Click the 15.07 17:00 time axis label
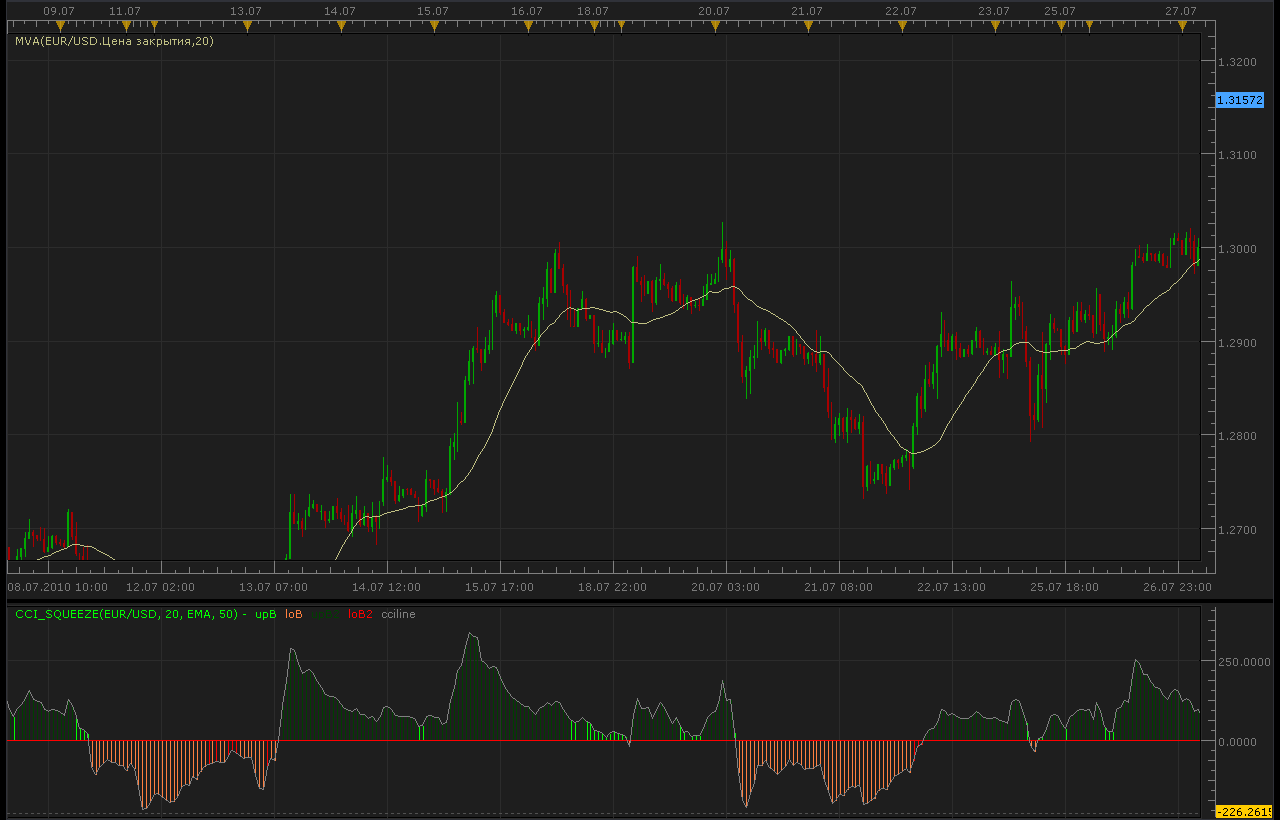The height and width of the screenshot is (820, 1280). point(500,587)
